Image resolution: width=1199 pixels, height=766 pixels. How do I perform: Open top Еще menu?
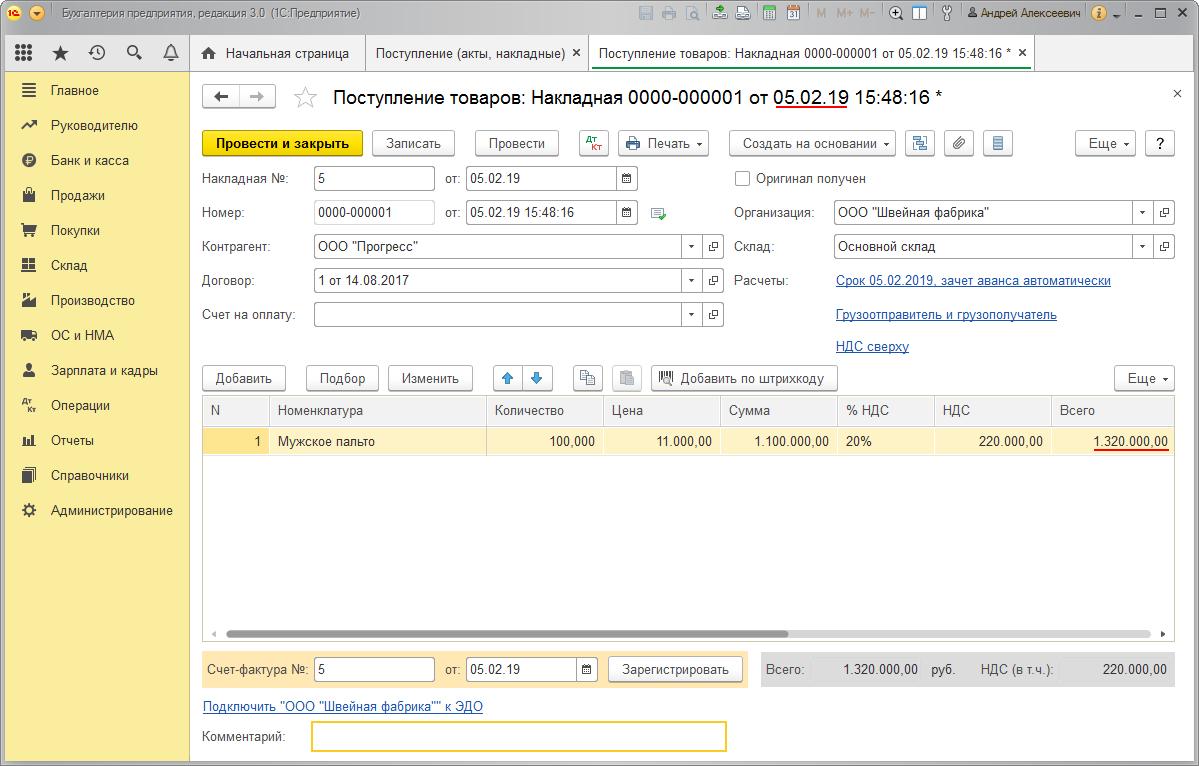tap(1105, 143)
